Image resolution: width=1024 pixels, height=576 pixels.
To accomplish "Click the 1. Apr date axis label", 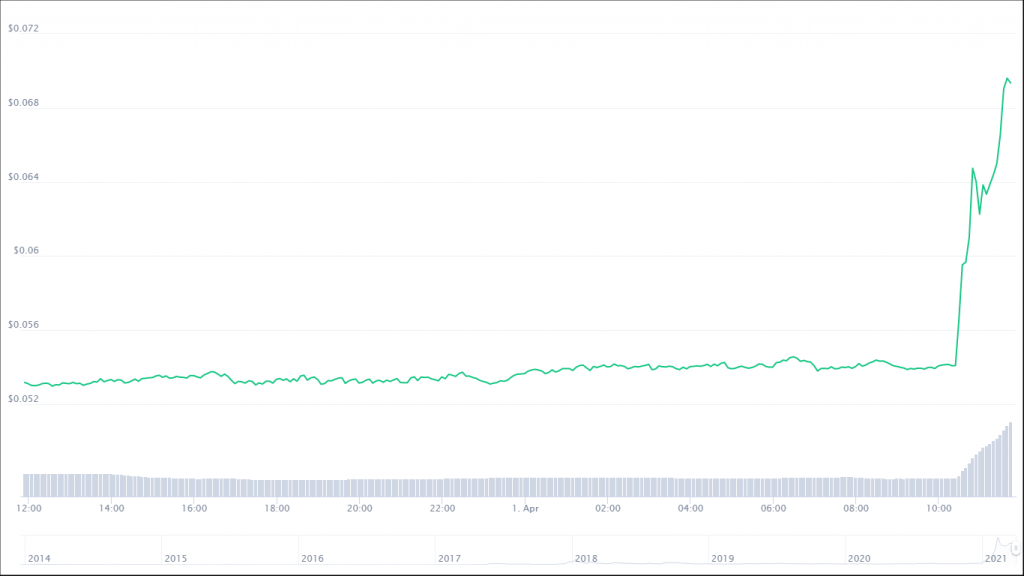I will (x=525, y=508).
